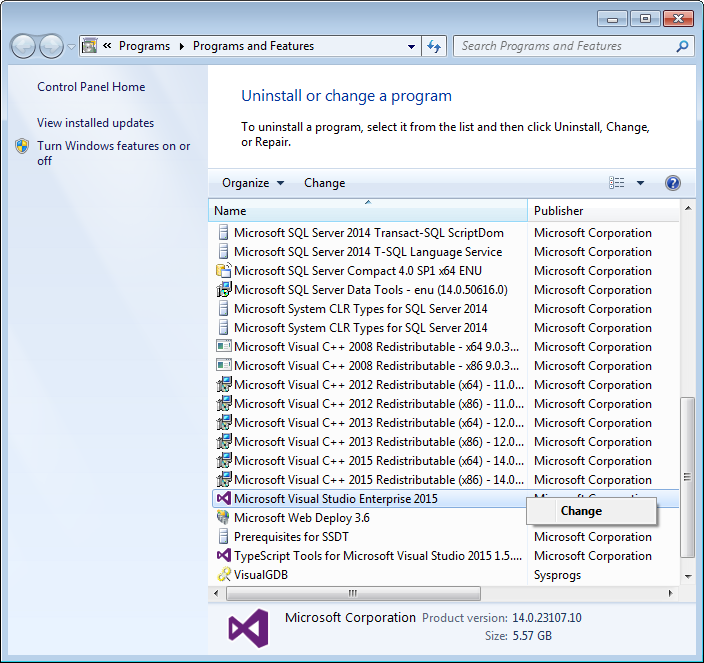Image resolution: width=704 pixels, height=663 pixels.
Task: Open help with the blue question icon
Action: coord(673,183)
